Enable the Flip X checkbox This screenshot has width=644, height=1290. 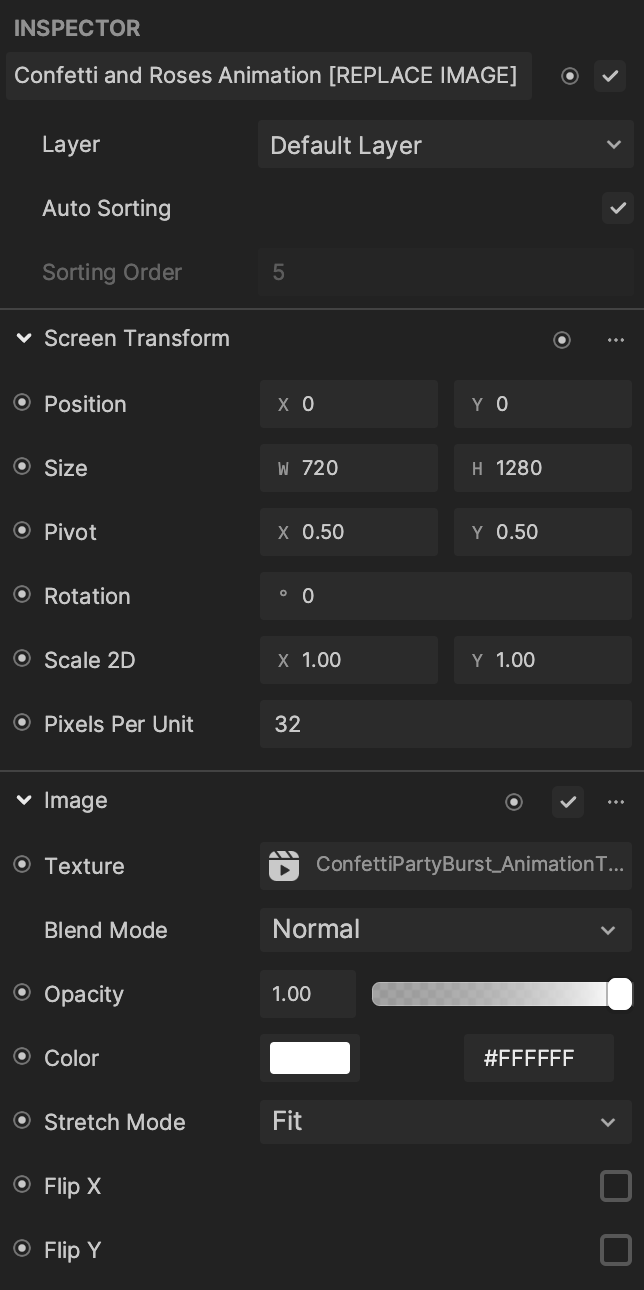616,1186
